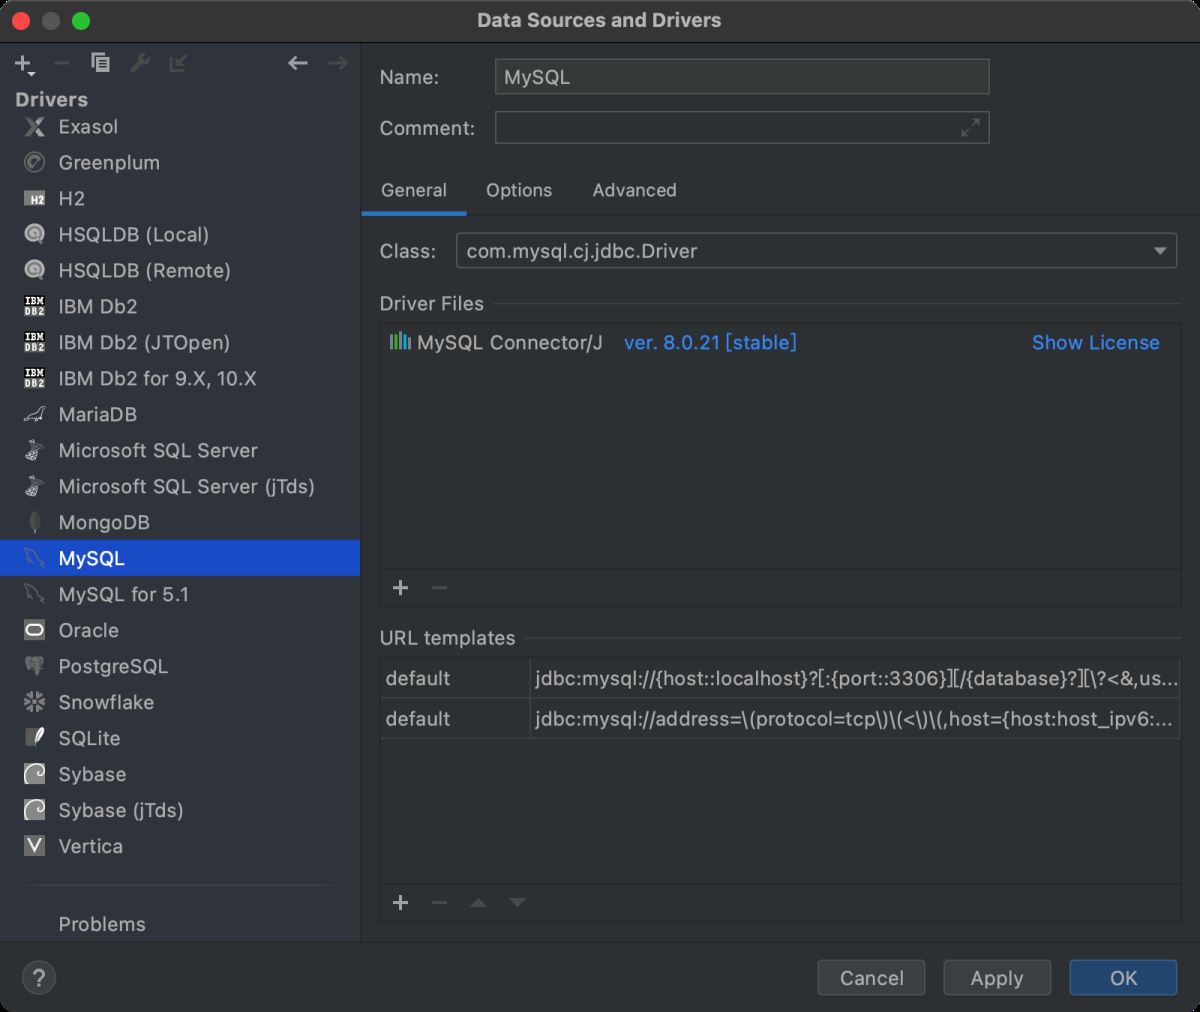Switch to the Advanced tab
The height and width of the screenshot is (1012, 1200).
(x=634, y=190)
